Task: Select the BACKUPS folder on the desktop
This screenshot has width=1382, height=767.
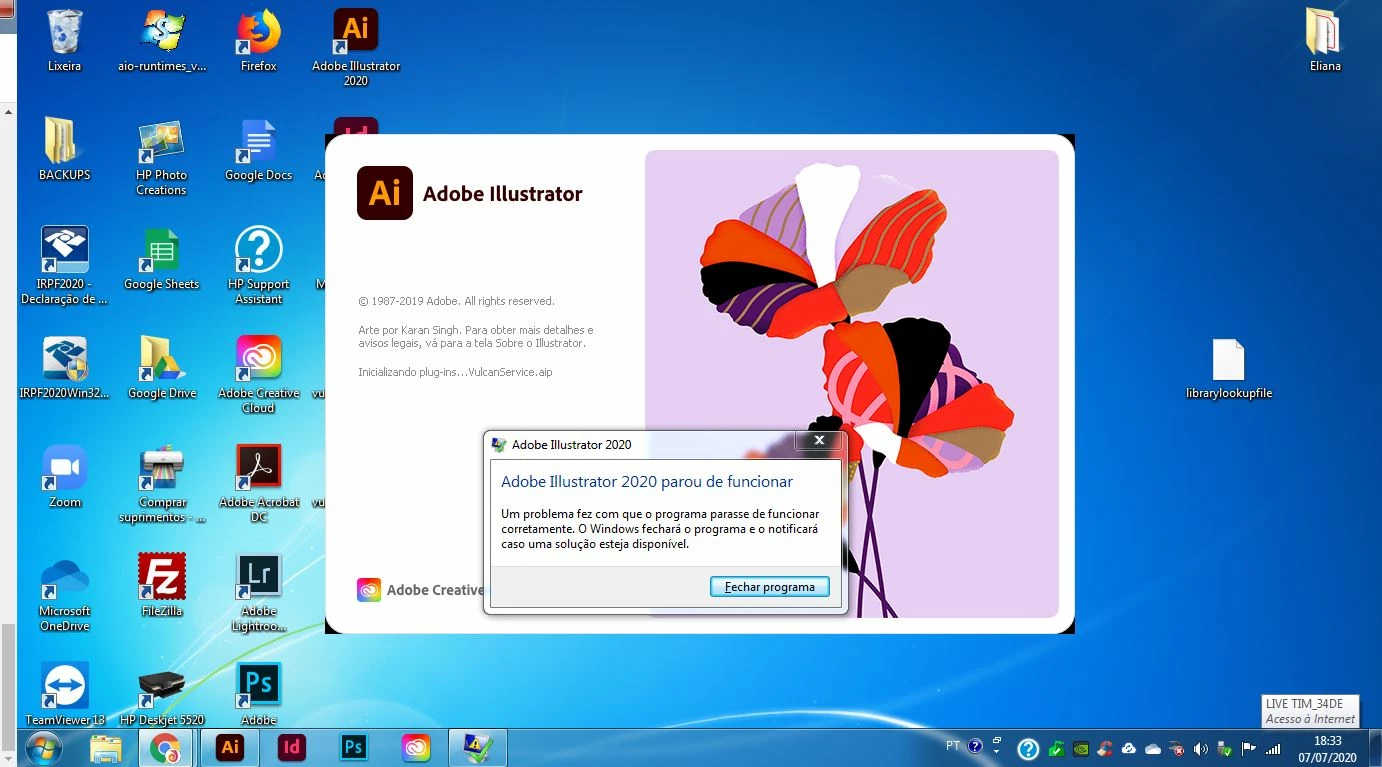Action: tap(65, 150)
